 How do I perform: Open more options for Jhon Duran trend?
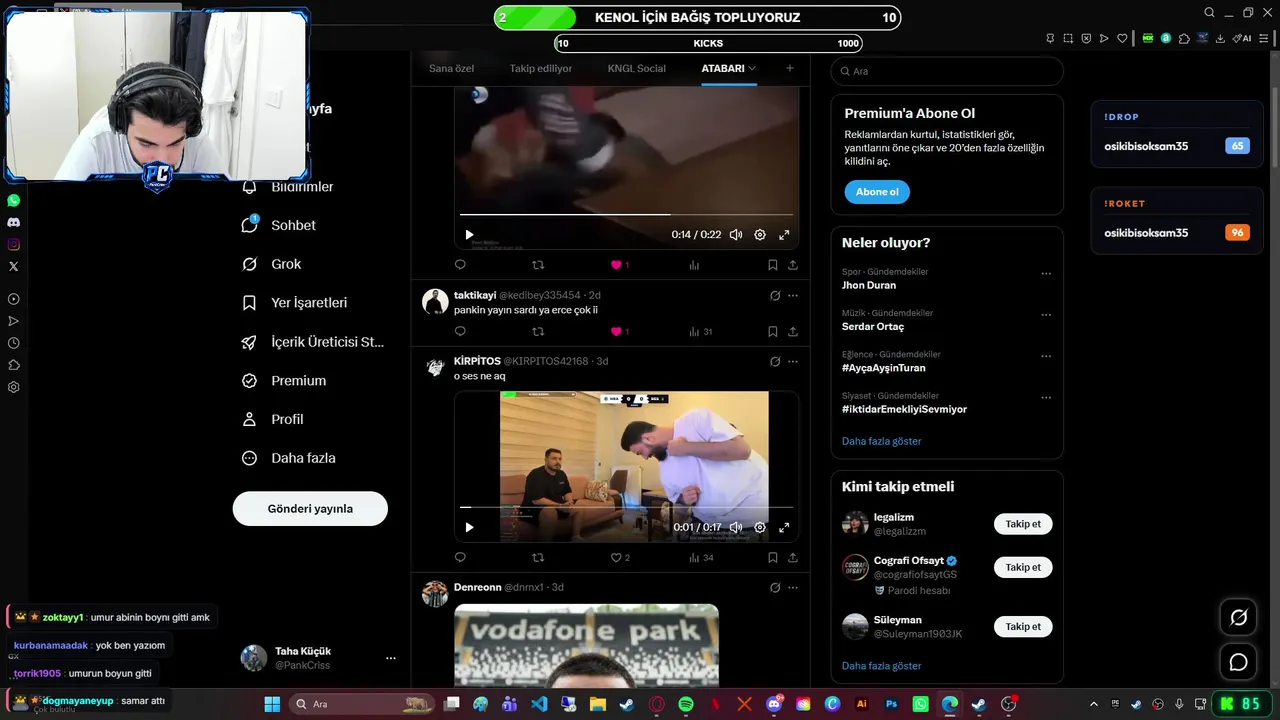(1046, 274)
